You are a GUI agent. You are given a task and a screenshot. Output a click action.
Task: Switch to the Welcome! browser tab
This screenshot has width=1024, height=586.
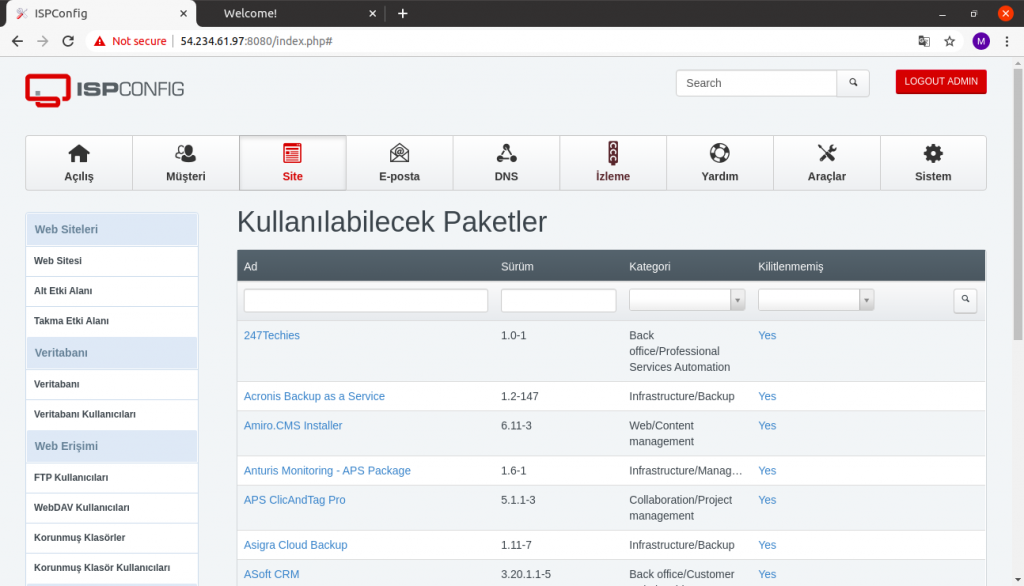291,13
